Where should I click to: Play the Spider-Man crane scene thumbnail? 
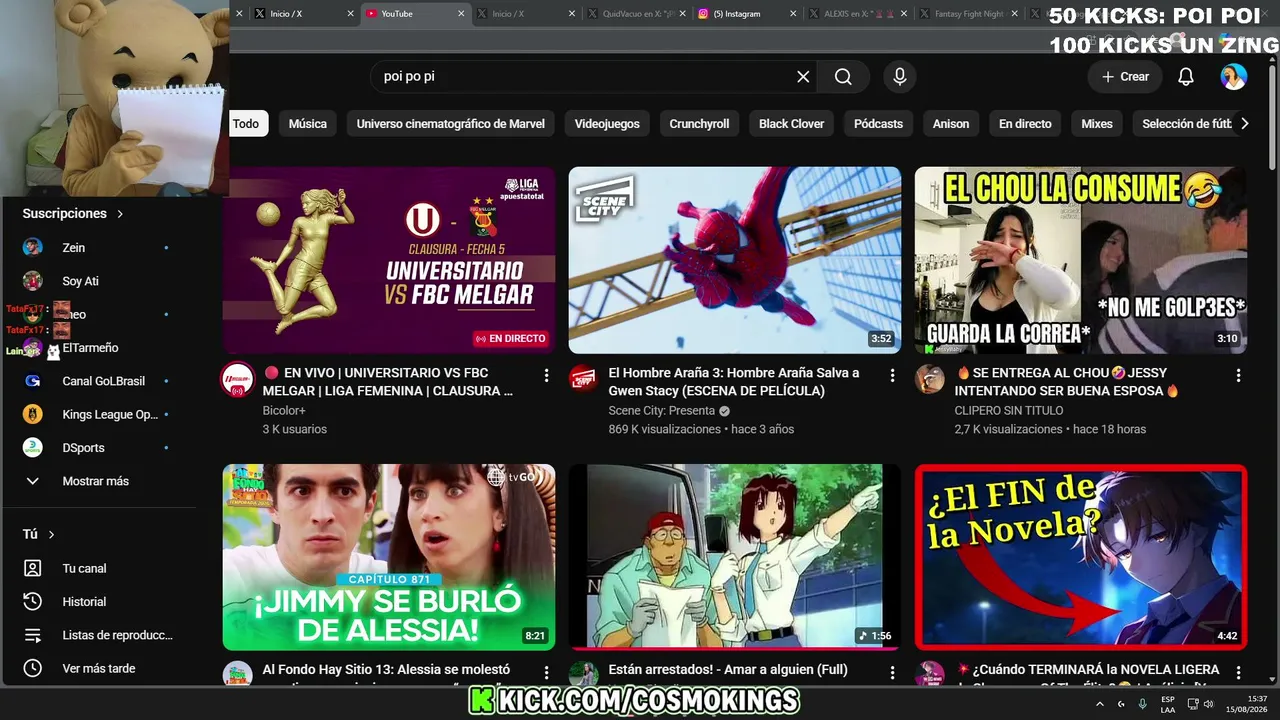735,260
